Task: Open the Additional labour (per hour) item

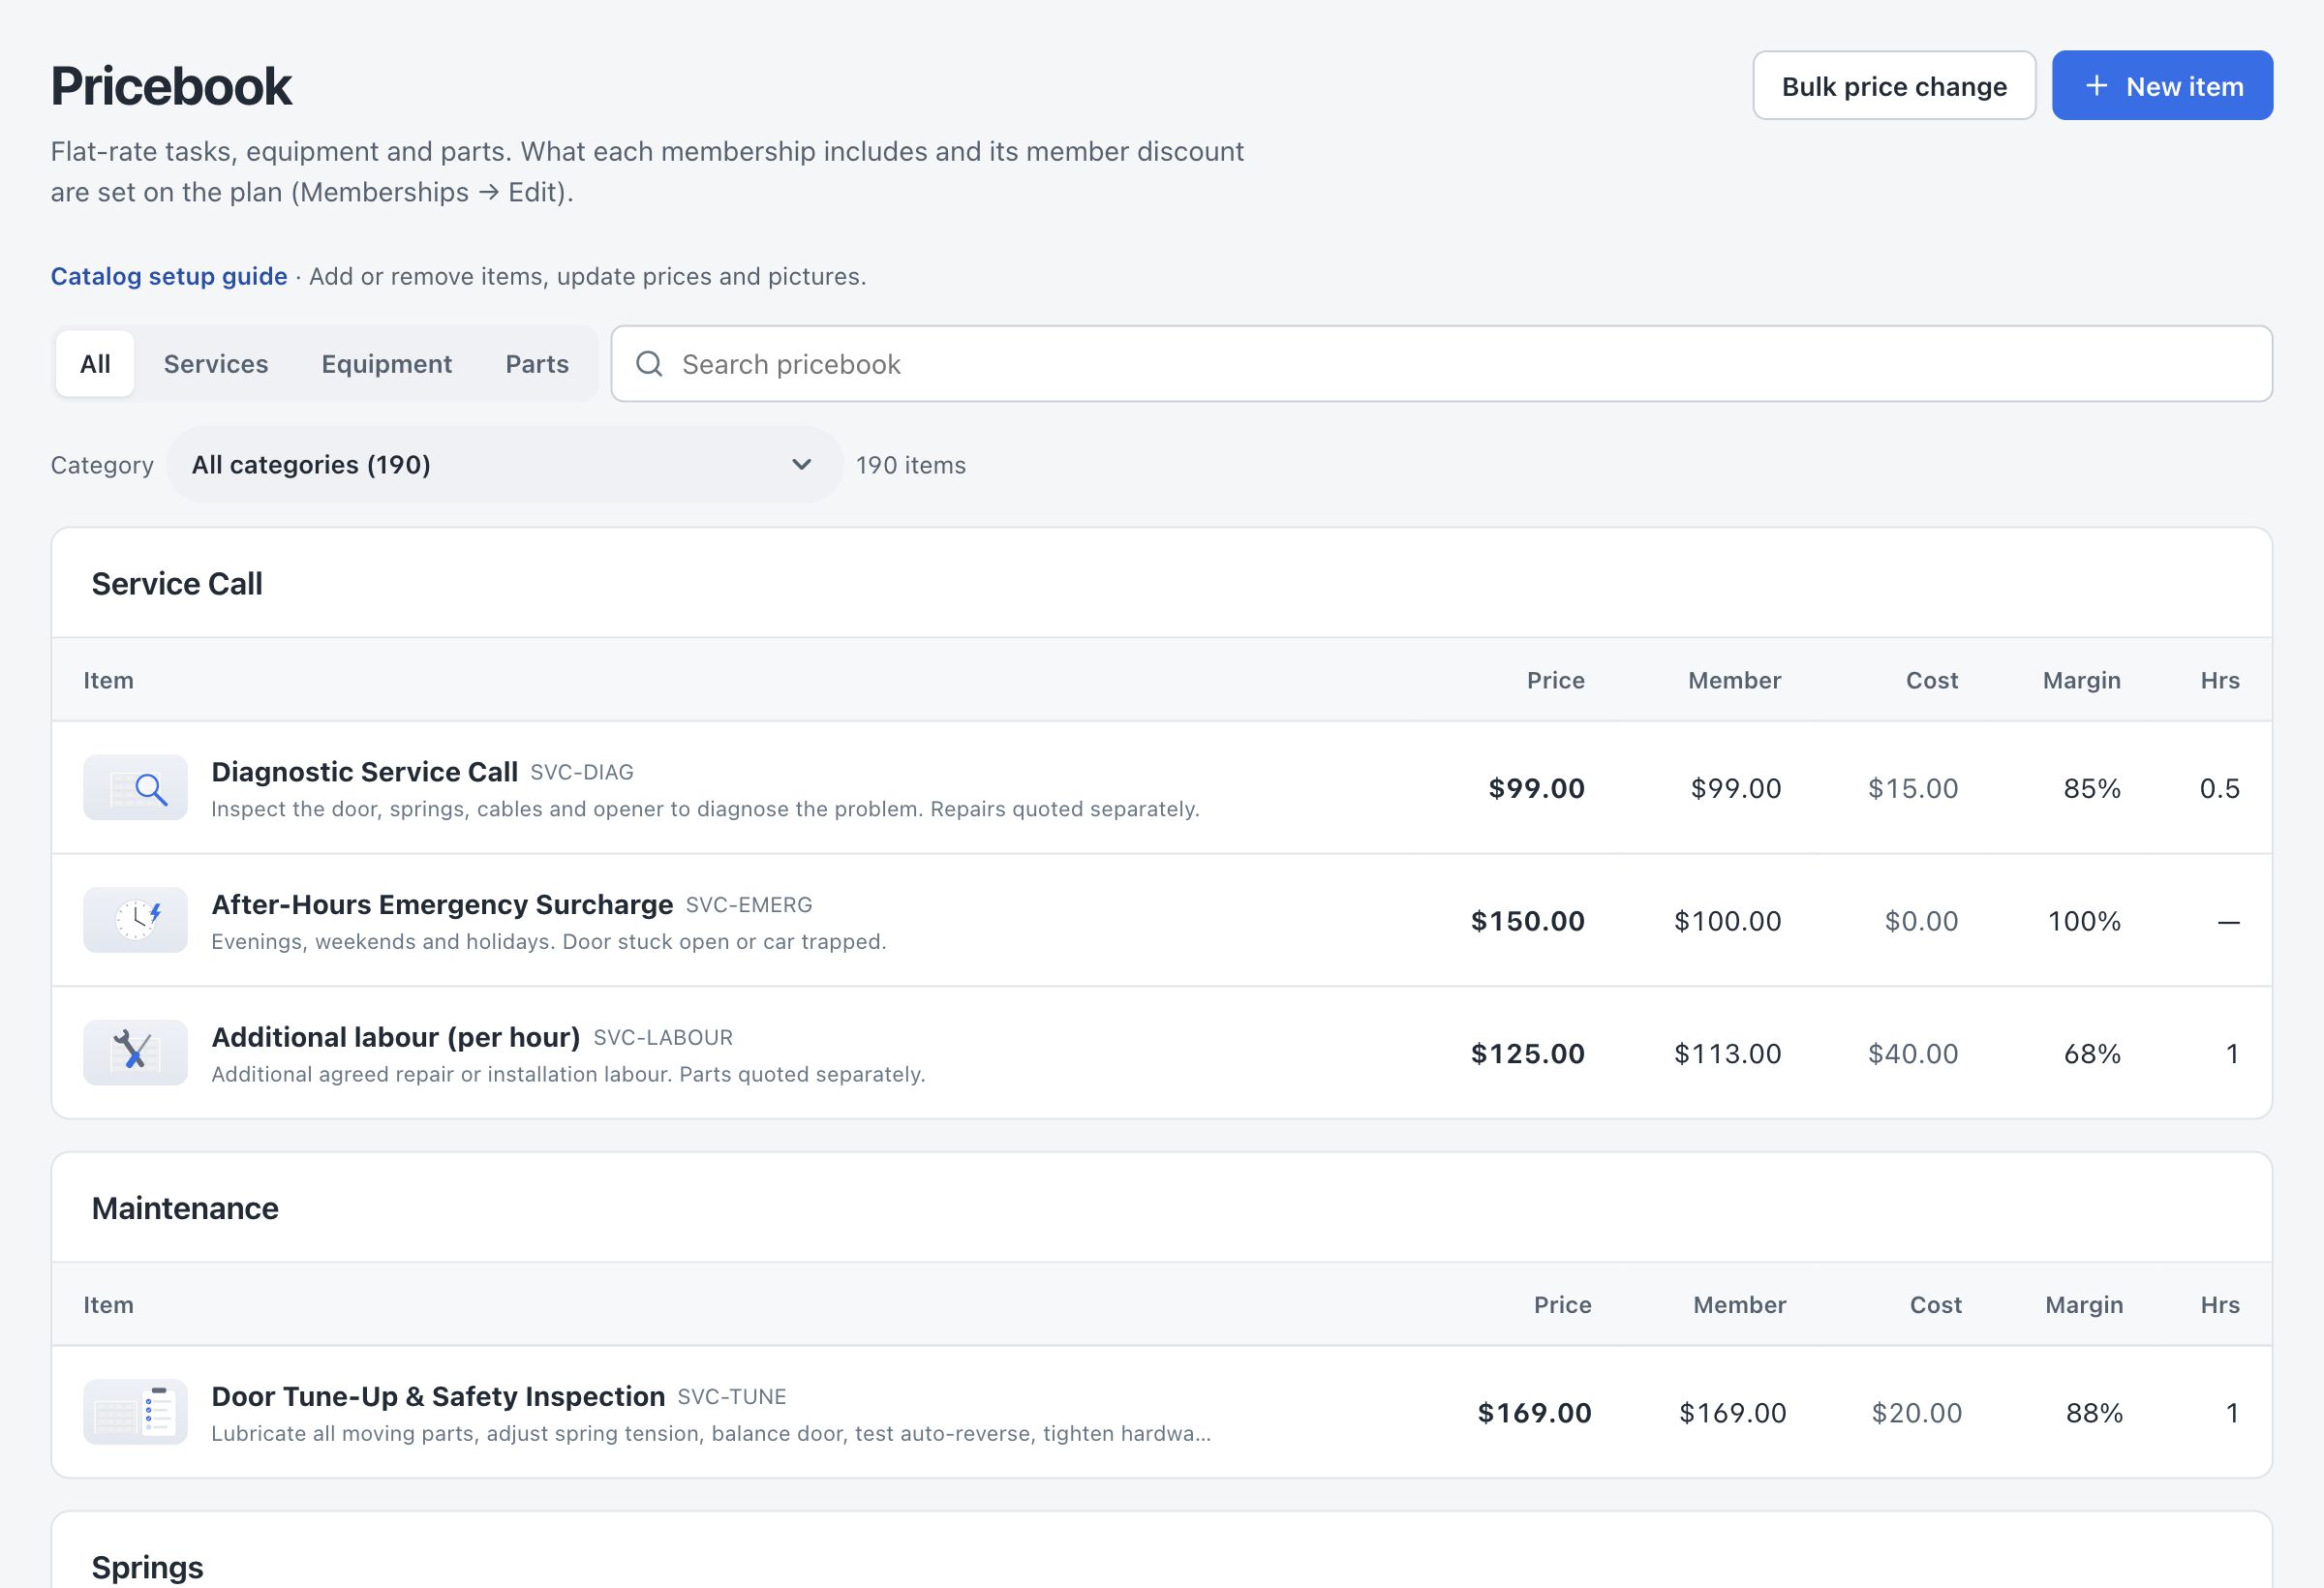Action: pos(1161,1053)
